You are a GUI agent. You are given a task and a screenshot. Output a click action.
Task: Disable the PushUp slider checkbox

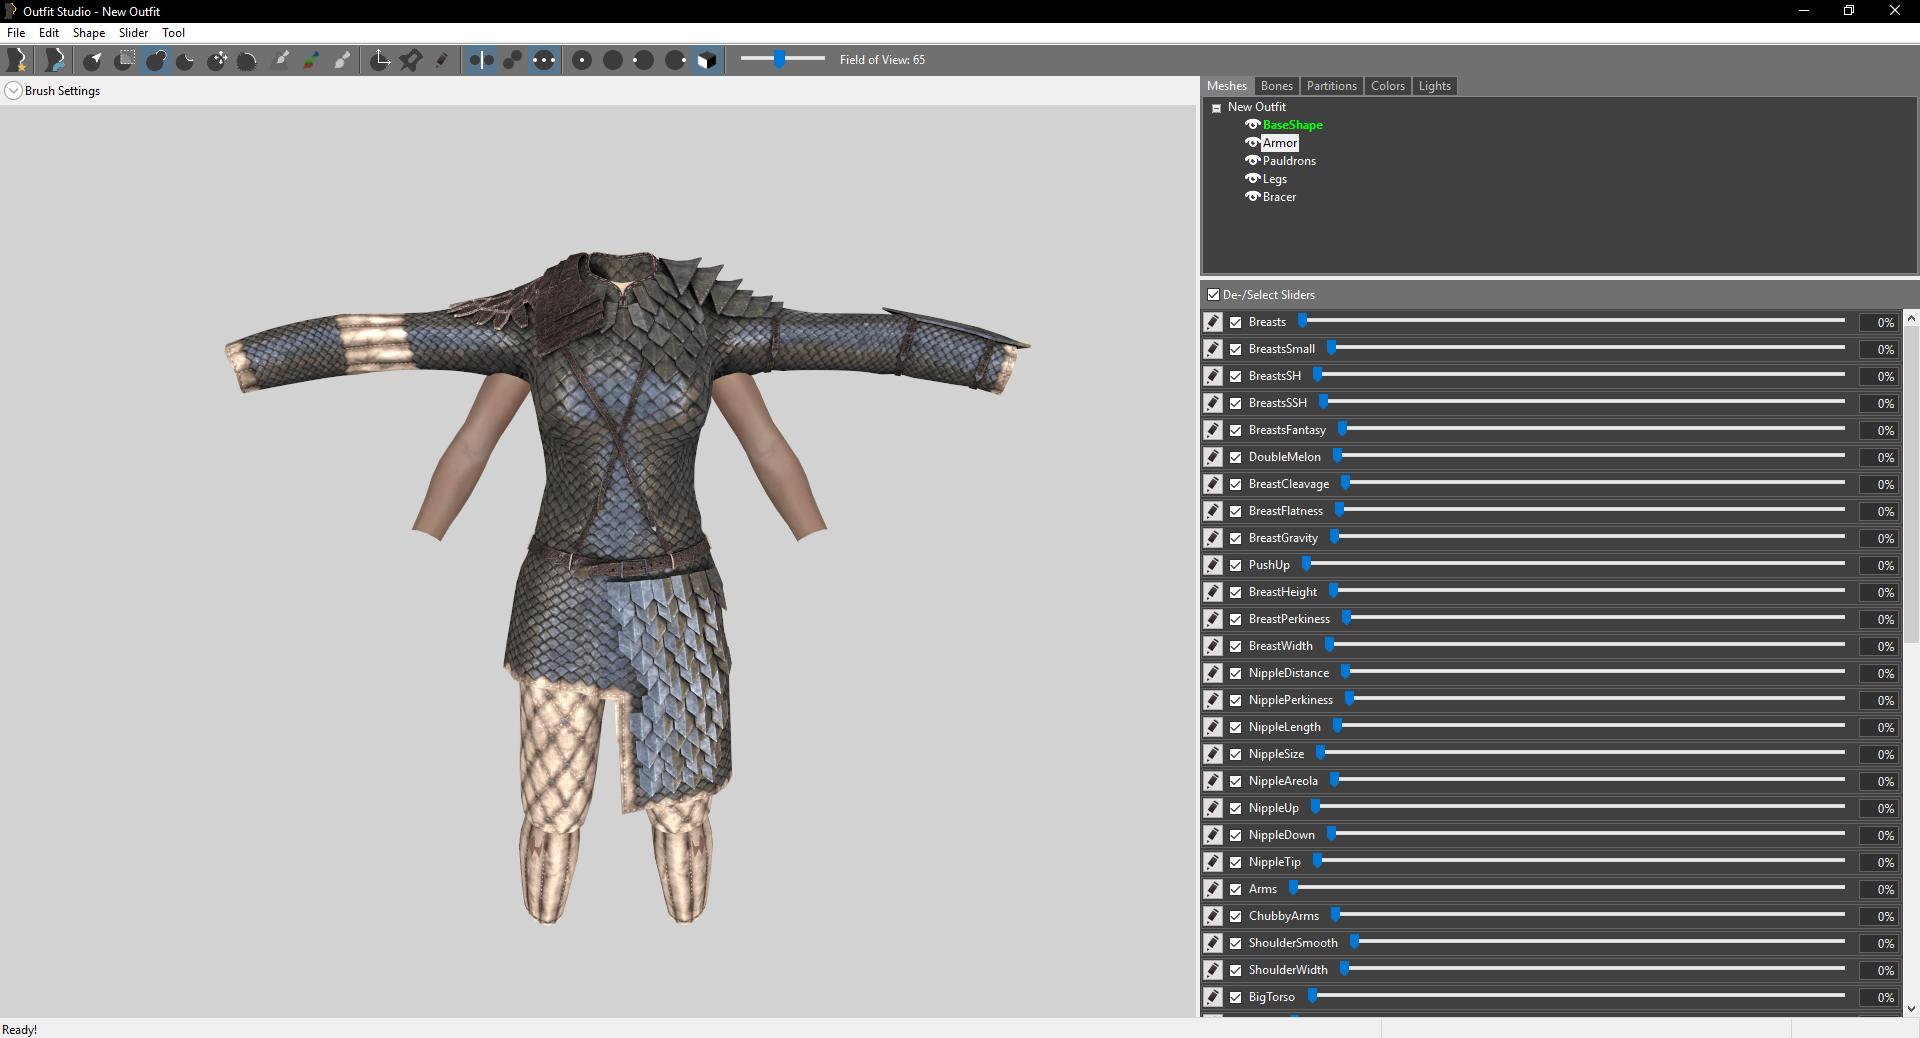coord(1236,565)
